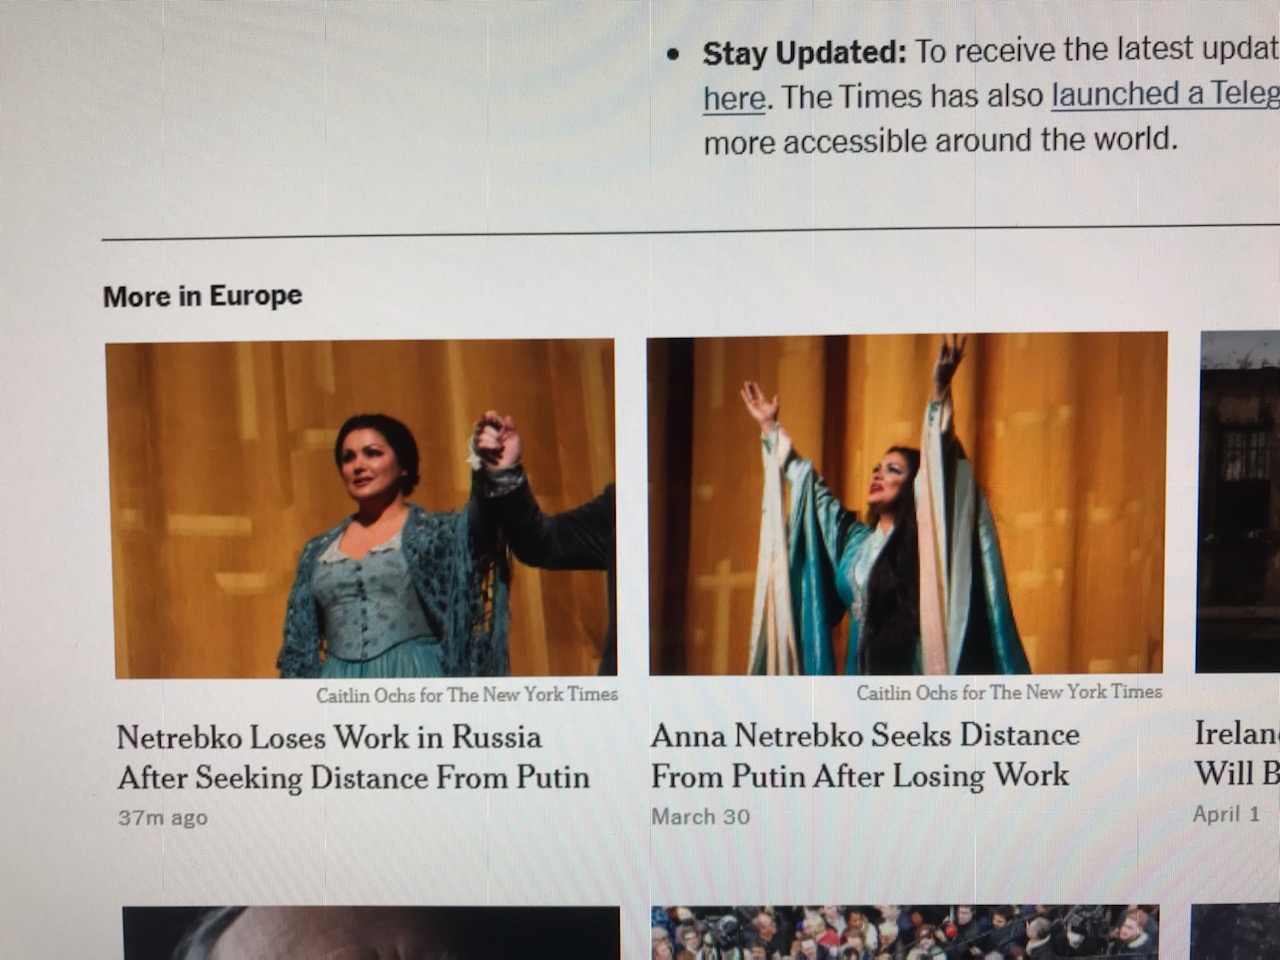1280x960 pixels.
Task: Click the photo credit under the first photo
Action: 467,694
